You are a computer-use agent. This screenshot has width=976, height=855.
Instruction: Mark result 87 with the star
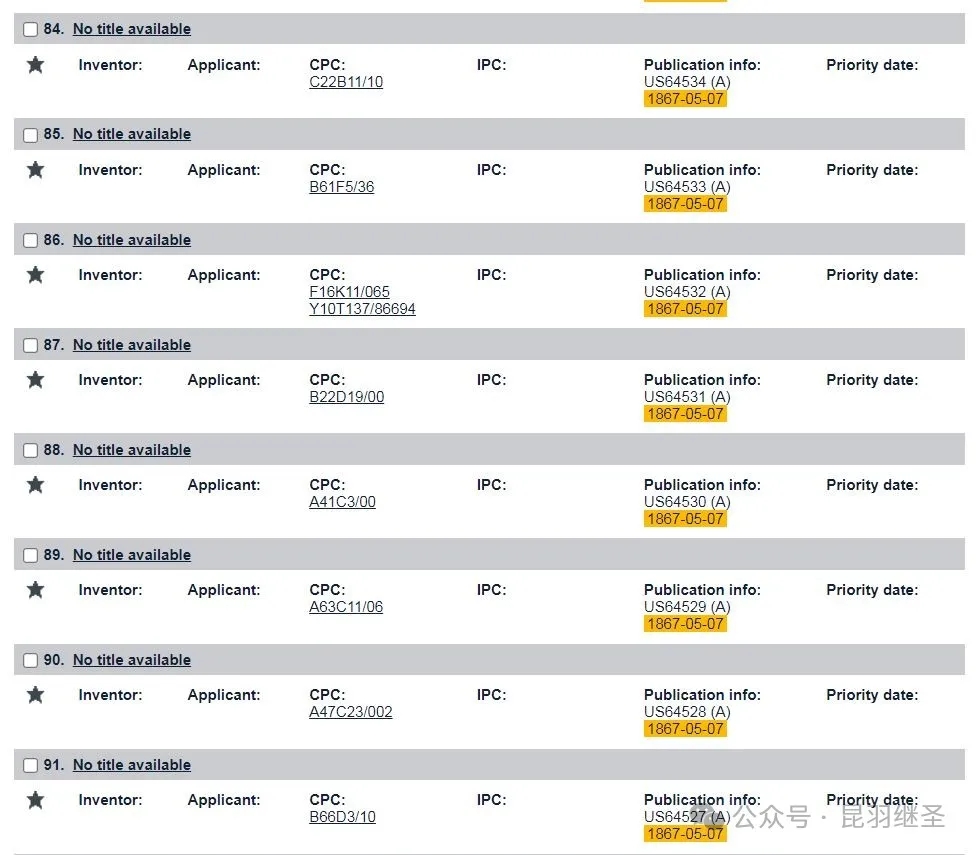click(35, 380)
